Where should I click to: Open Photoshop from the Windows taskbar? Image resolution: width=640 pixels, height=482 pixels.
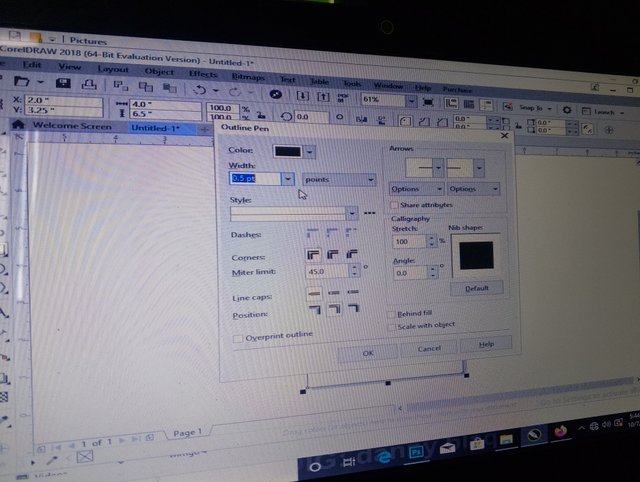(x=416, y=452)
